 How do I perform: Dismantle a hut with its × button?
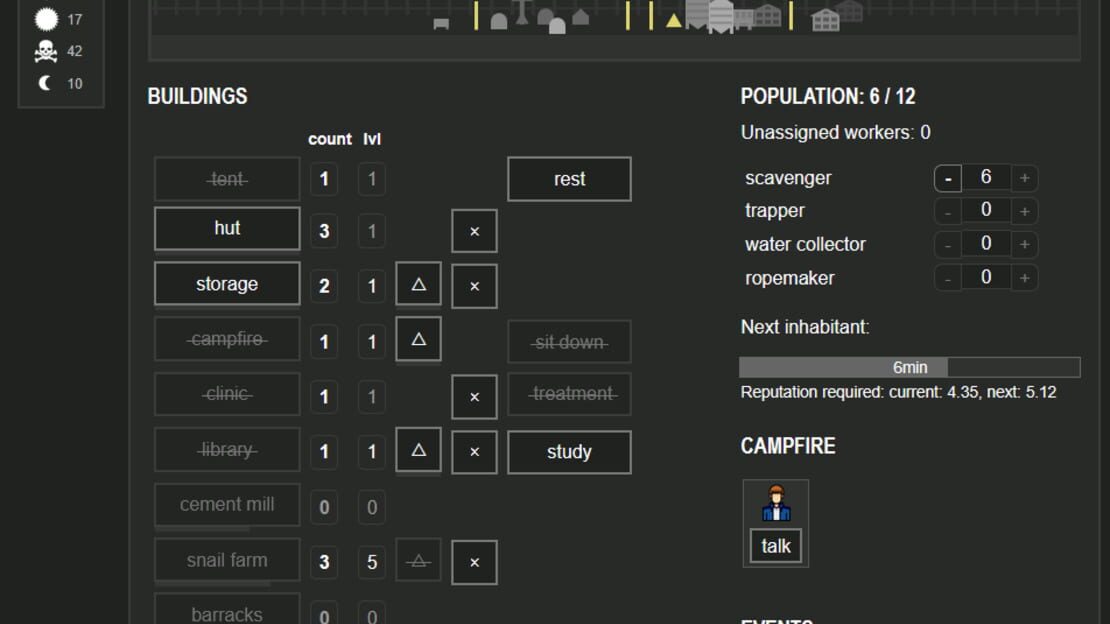[x=474, y=231]
